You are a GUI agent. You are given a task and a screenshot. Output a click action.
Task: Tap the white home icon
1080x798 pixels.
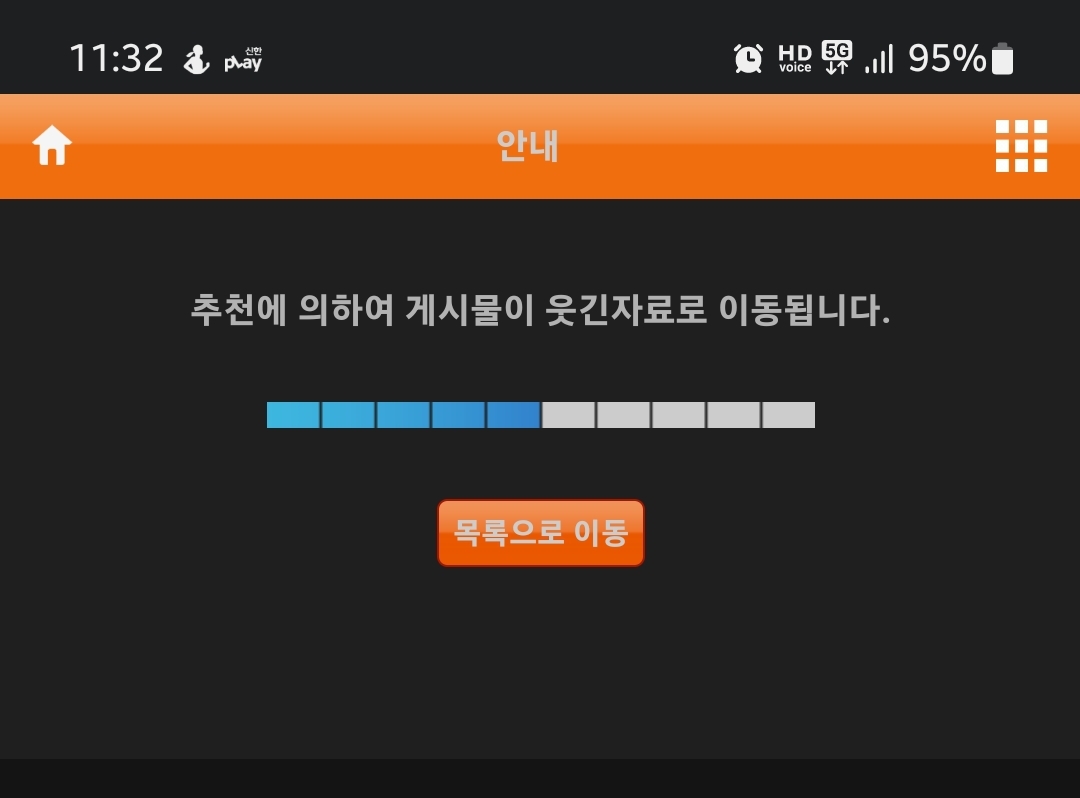click(52, 145)
